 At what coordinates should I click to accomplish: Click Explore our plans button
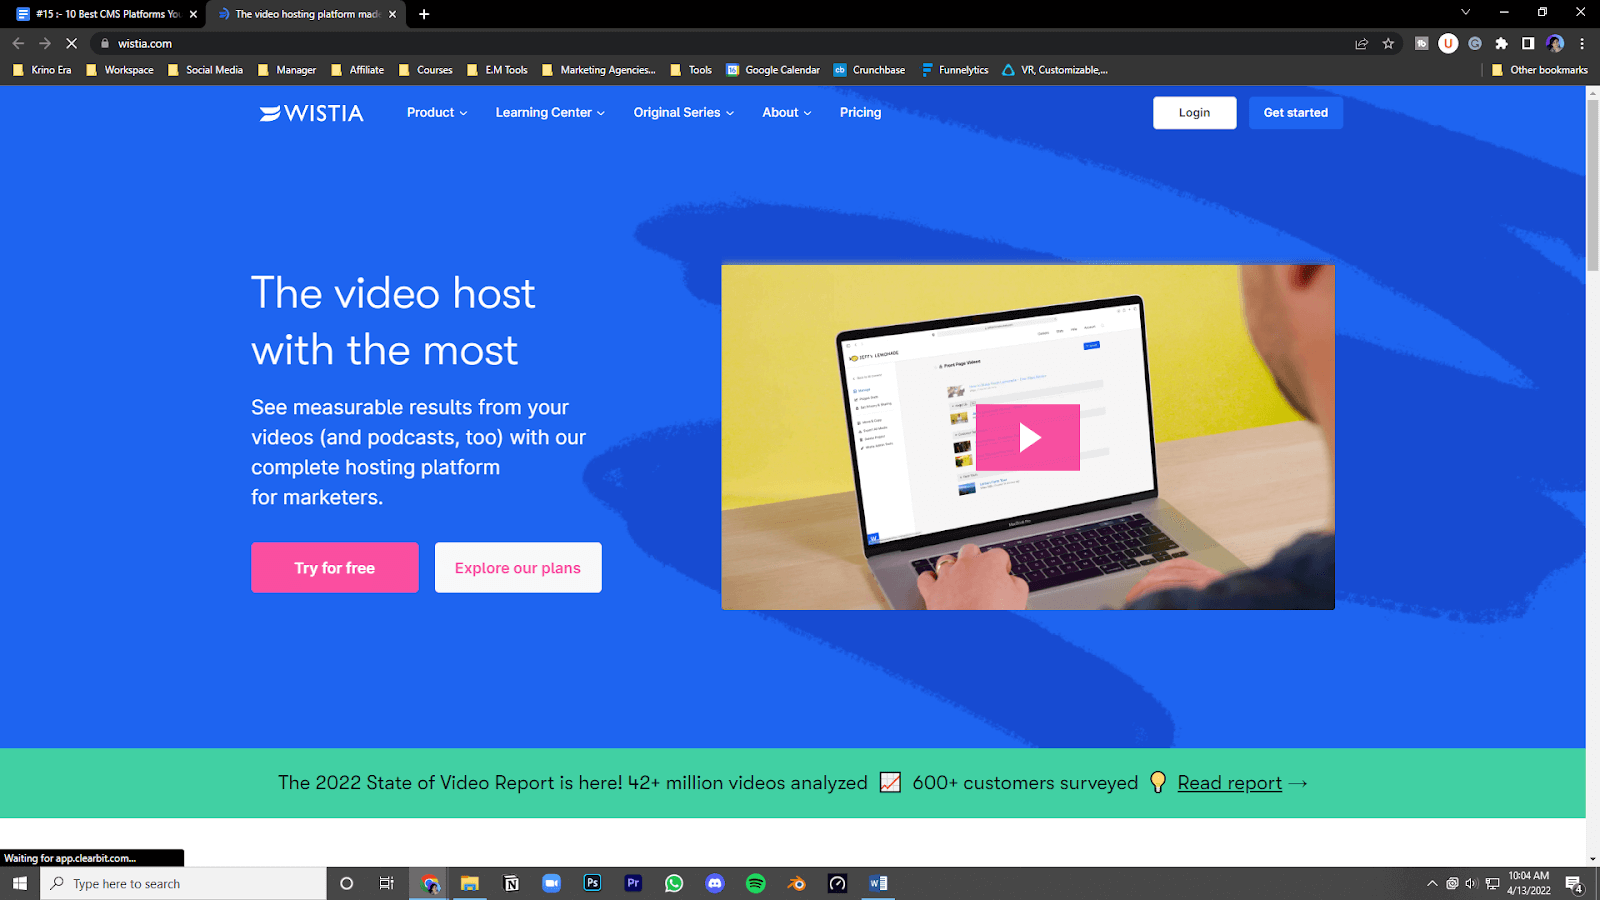coord(518,568)
